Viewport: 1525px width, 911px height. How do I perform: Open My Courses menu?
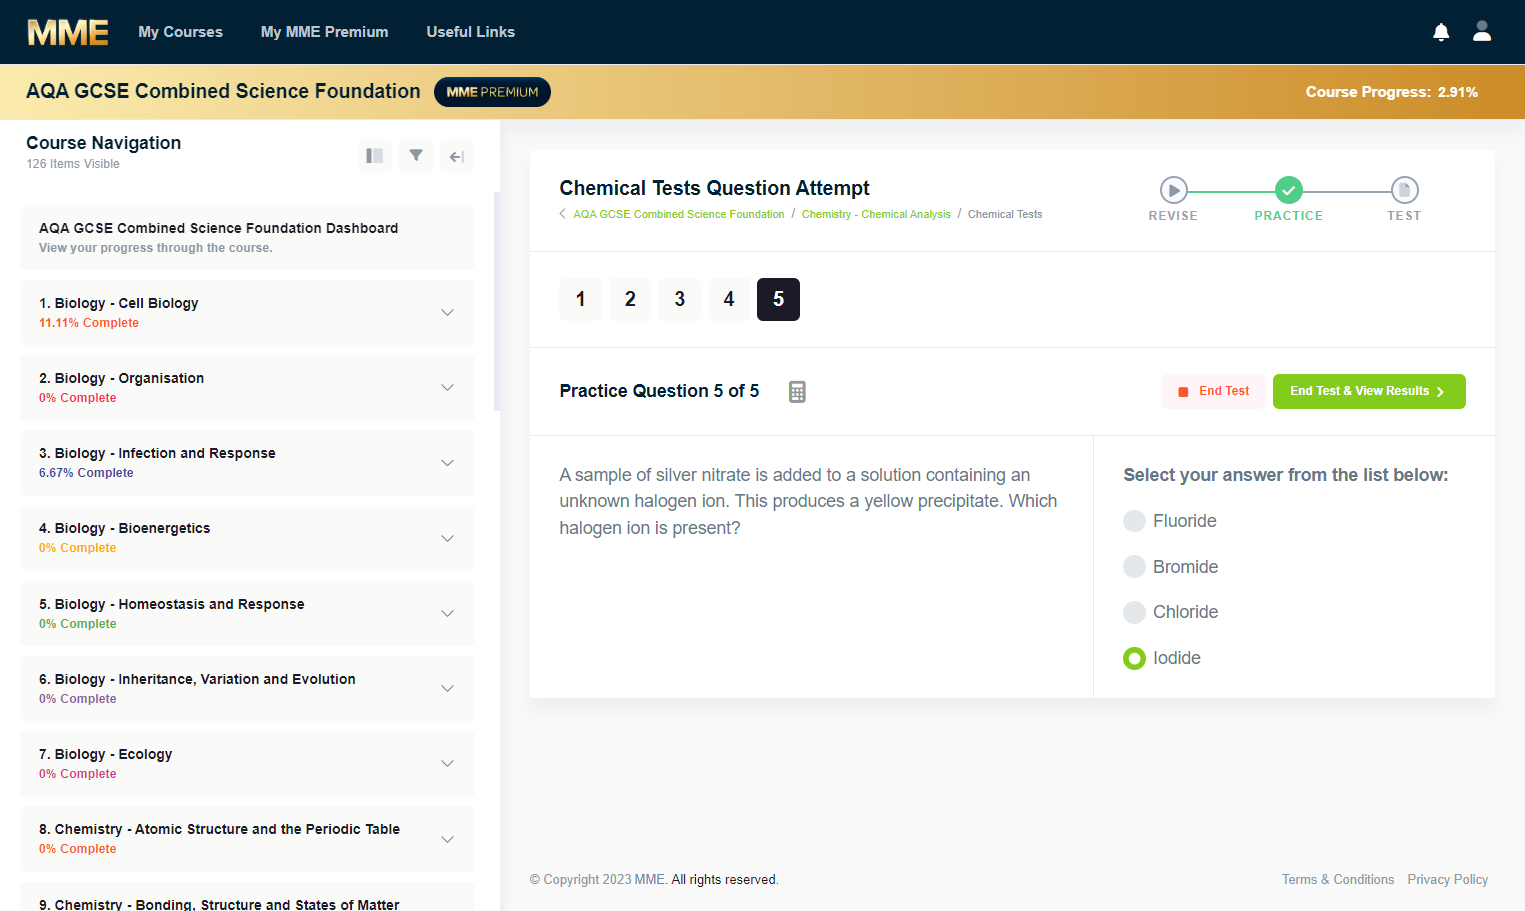point(180,32)
